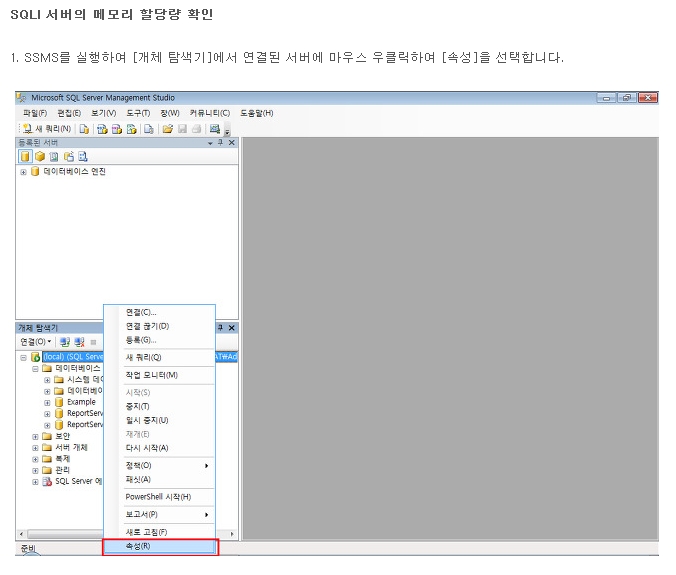Expand the 보안 folder
Screen dimensions: 676x575
point(35,437)
